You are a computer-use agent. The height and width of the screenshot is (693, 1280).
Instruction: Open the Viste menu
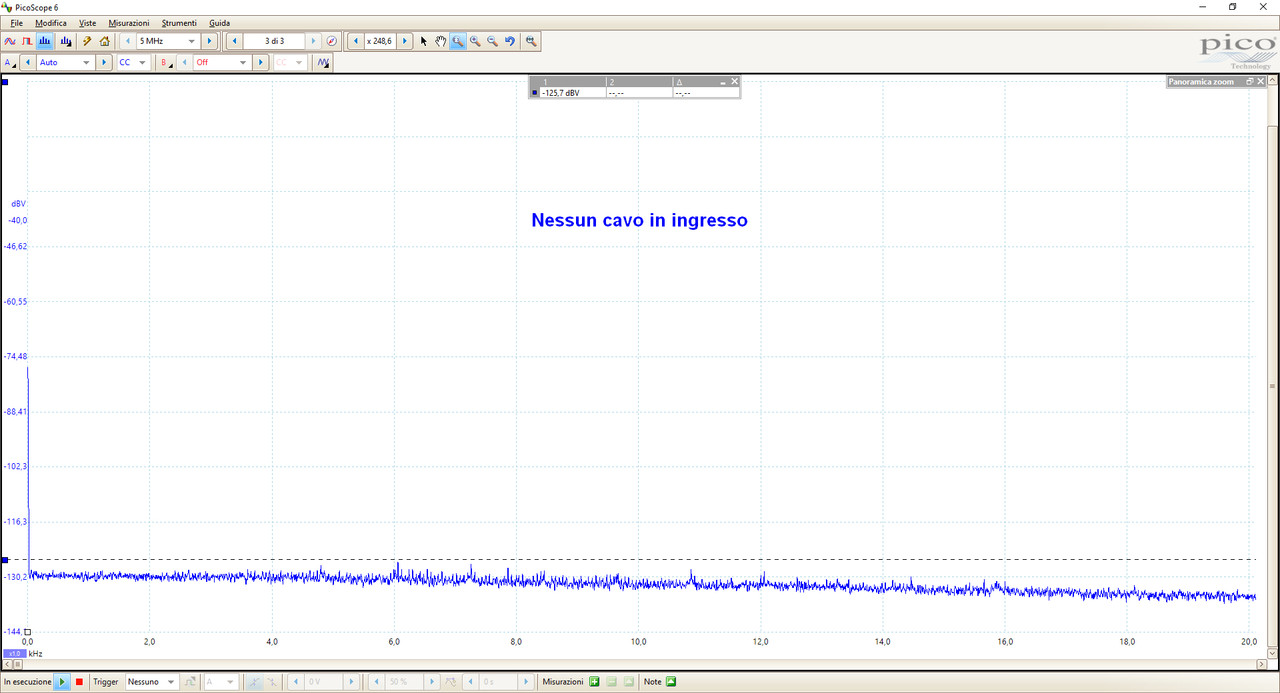point(88,23)
